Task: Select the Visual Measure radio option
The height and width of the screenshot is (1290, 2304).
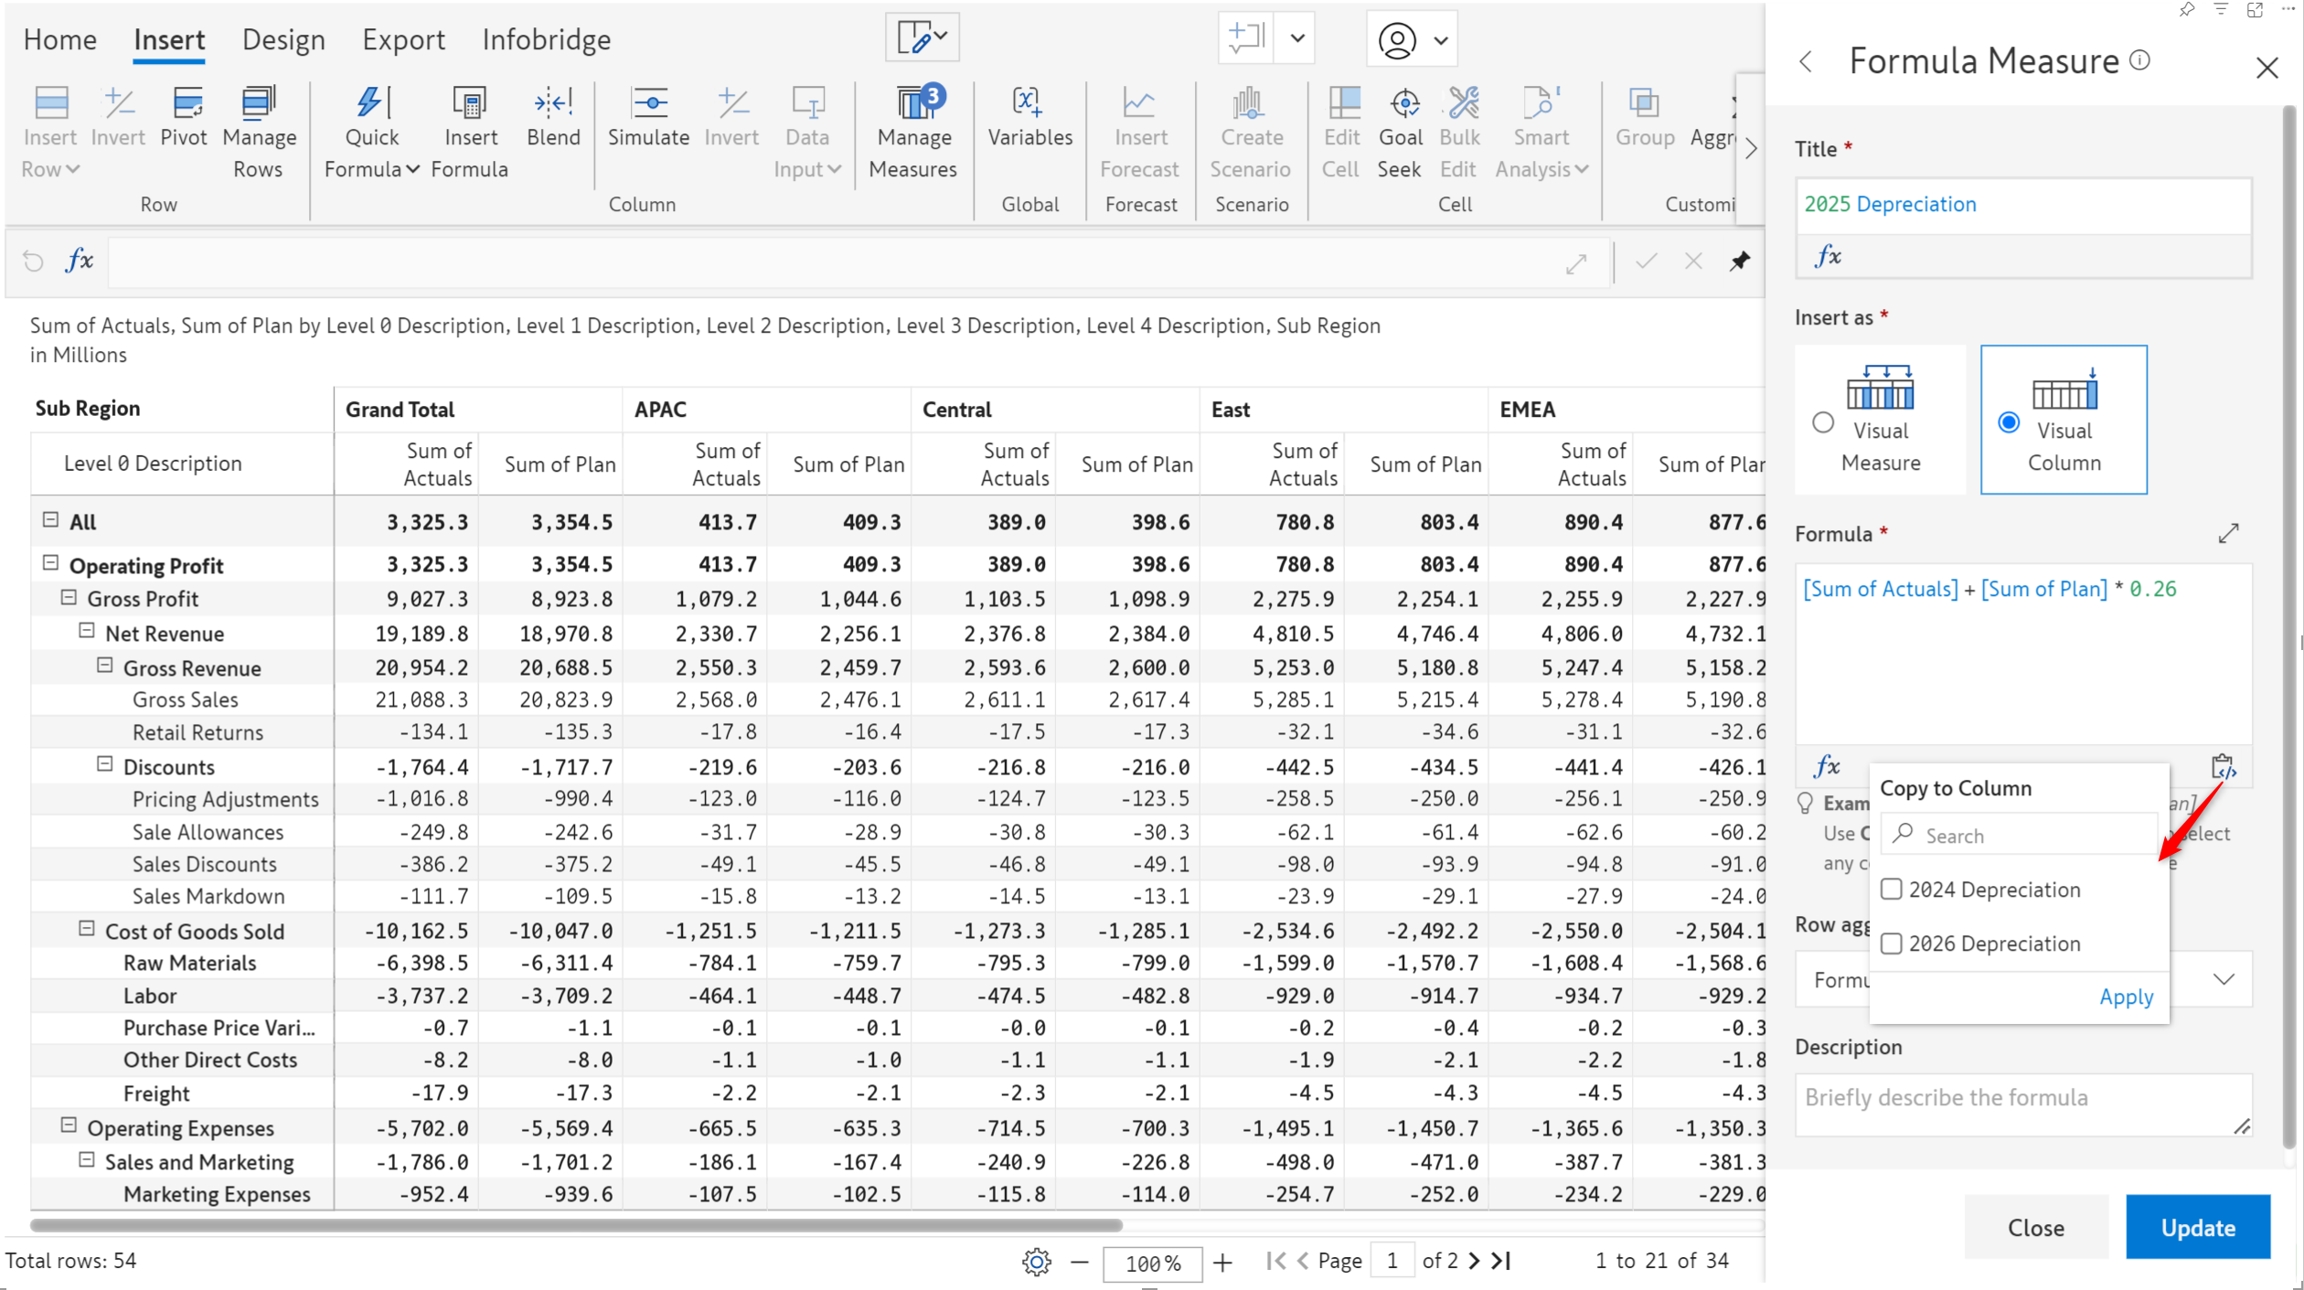Action: [1823, 422]
